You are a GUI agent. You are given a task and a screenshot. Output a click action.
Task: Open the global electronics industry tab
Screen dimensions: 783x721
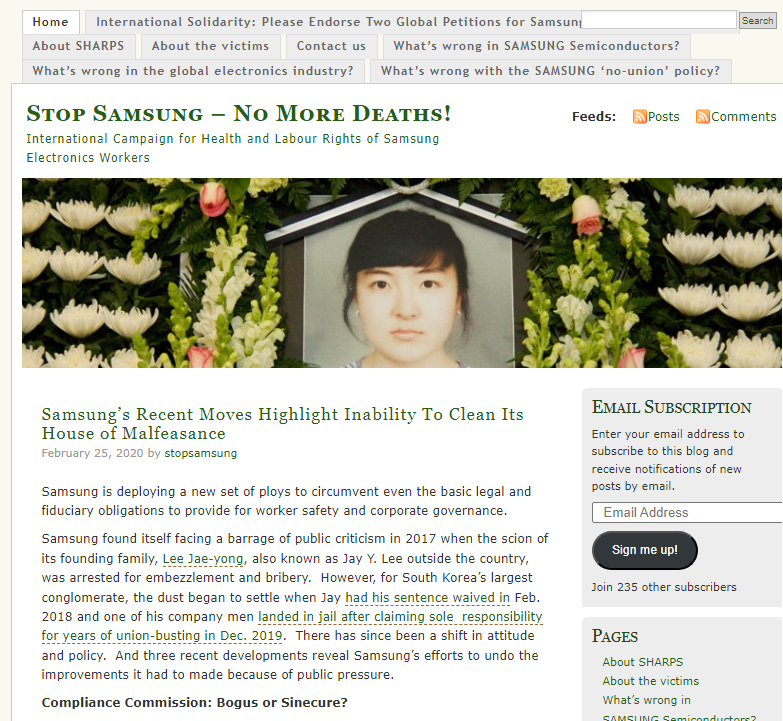pyautogui.click(x=193, y=71)
